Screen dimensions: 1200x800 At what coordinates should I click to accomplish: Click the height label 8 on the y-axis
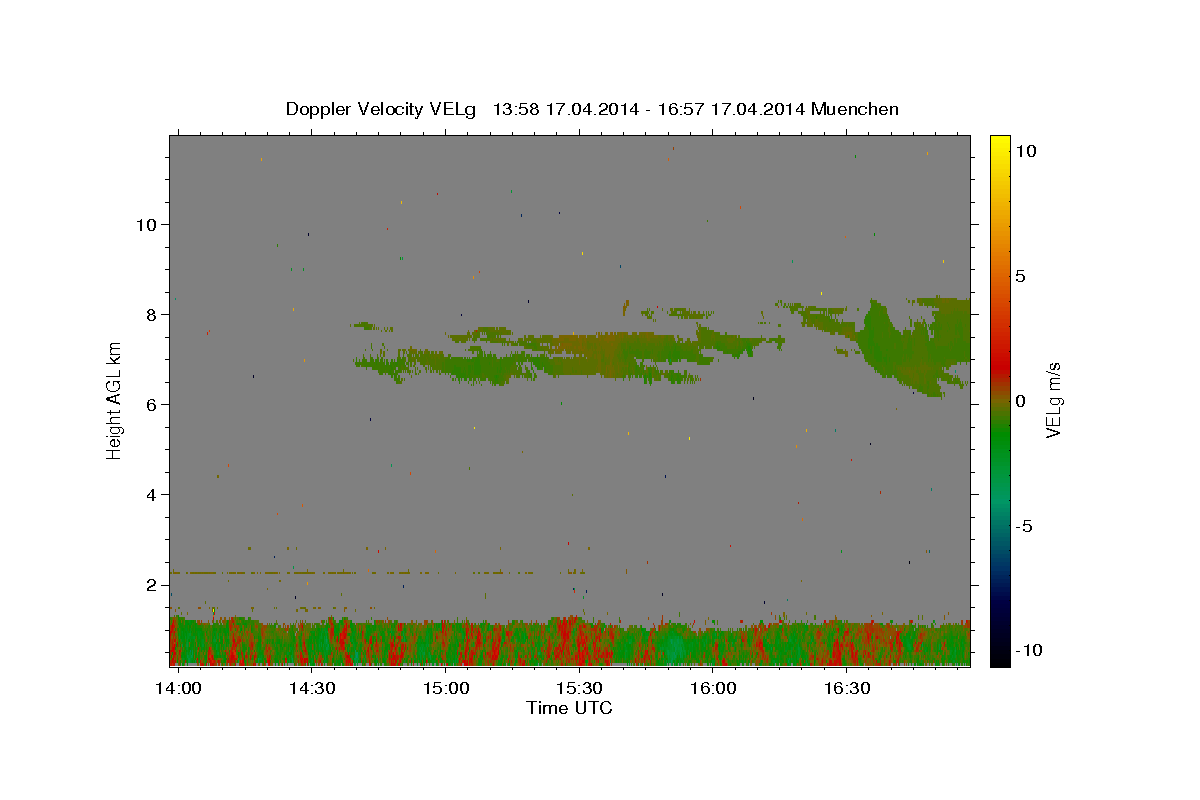[x=149, y=314]
